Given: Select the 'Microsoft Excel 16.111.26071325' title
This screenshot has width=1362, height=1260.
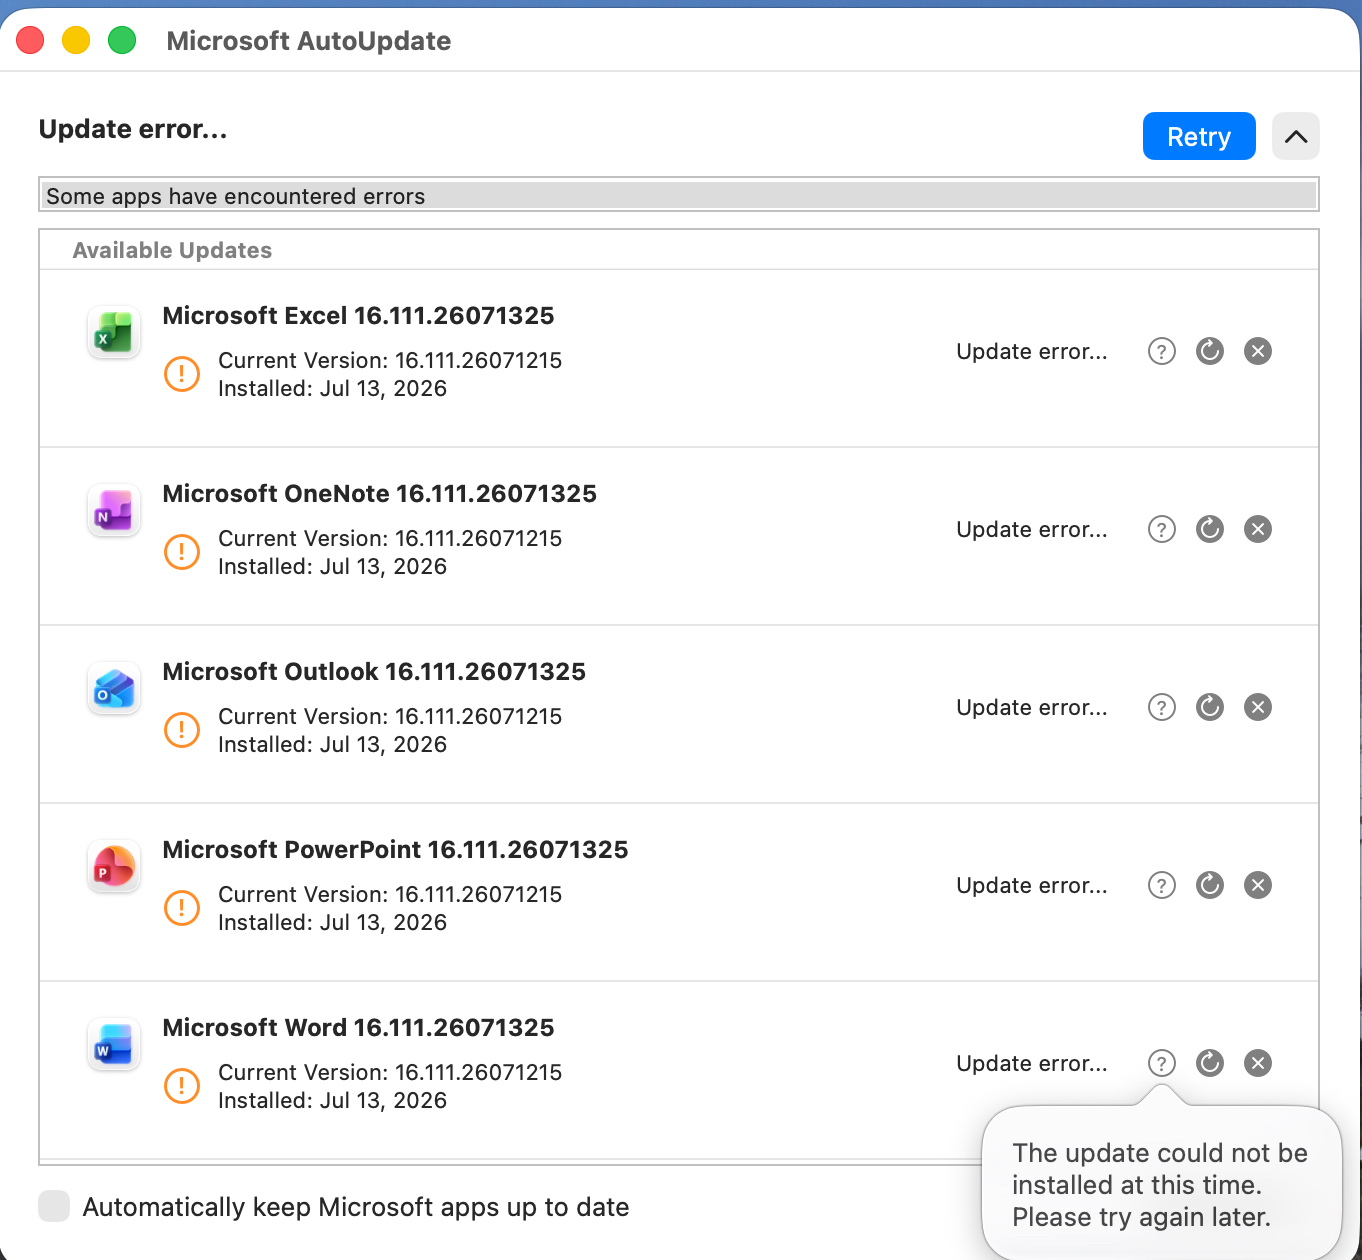Looking at the screenshot, I should pyautogui.click(x=358, y=315).
